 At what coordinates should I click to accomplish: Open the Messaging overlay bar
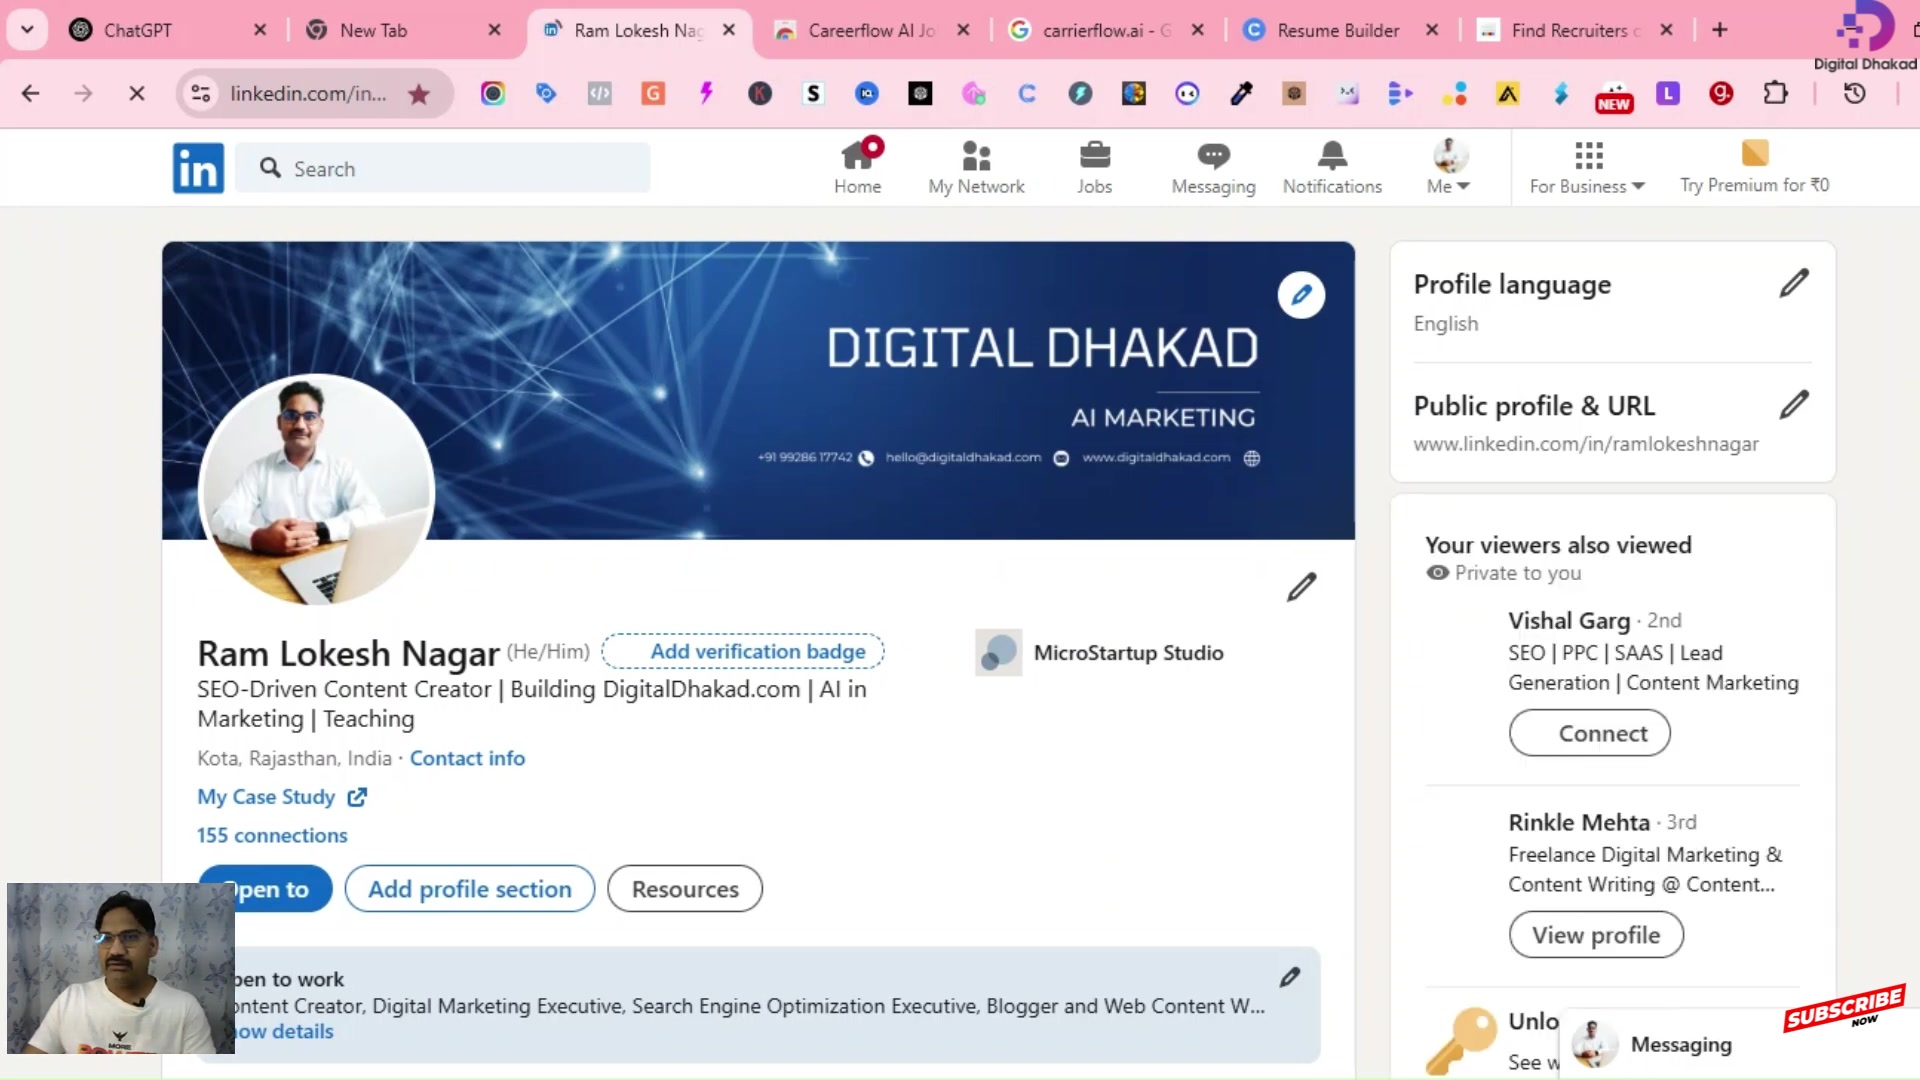[1740, 1044]
